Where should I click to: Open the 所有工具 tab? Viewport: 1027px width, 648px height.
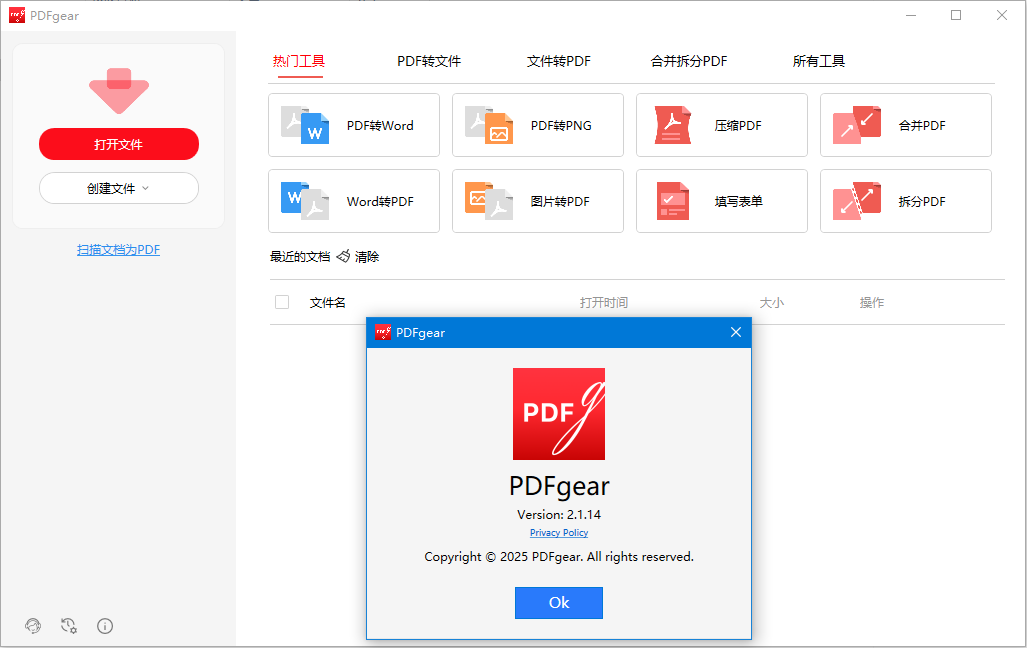(818, 61)
